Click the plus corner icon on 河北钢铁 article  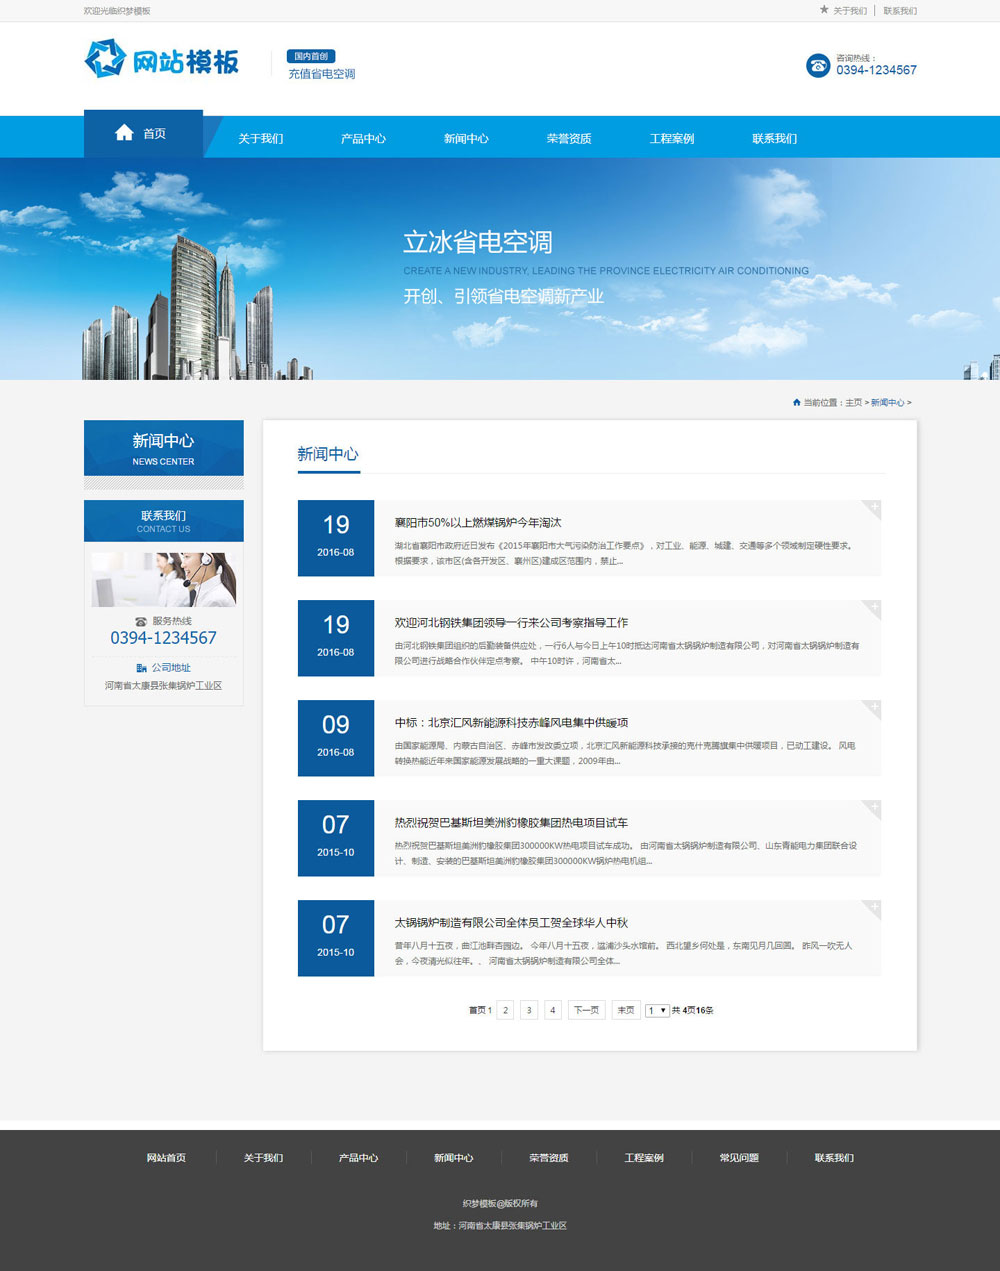coord(873,608)
